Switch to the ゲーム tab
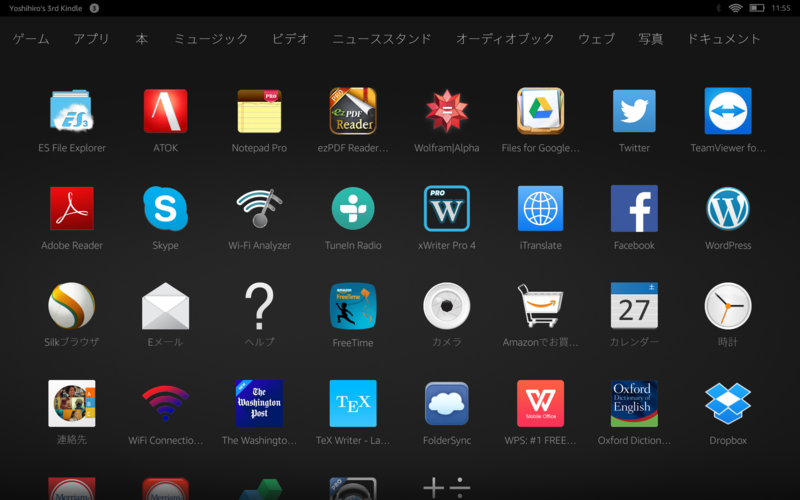Viewport: 800px width, 500px height. tap(31, 39)
